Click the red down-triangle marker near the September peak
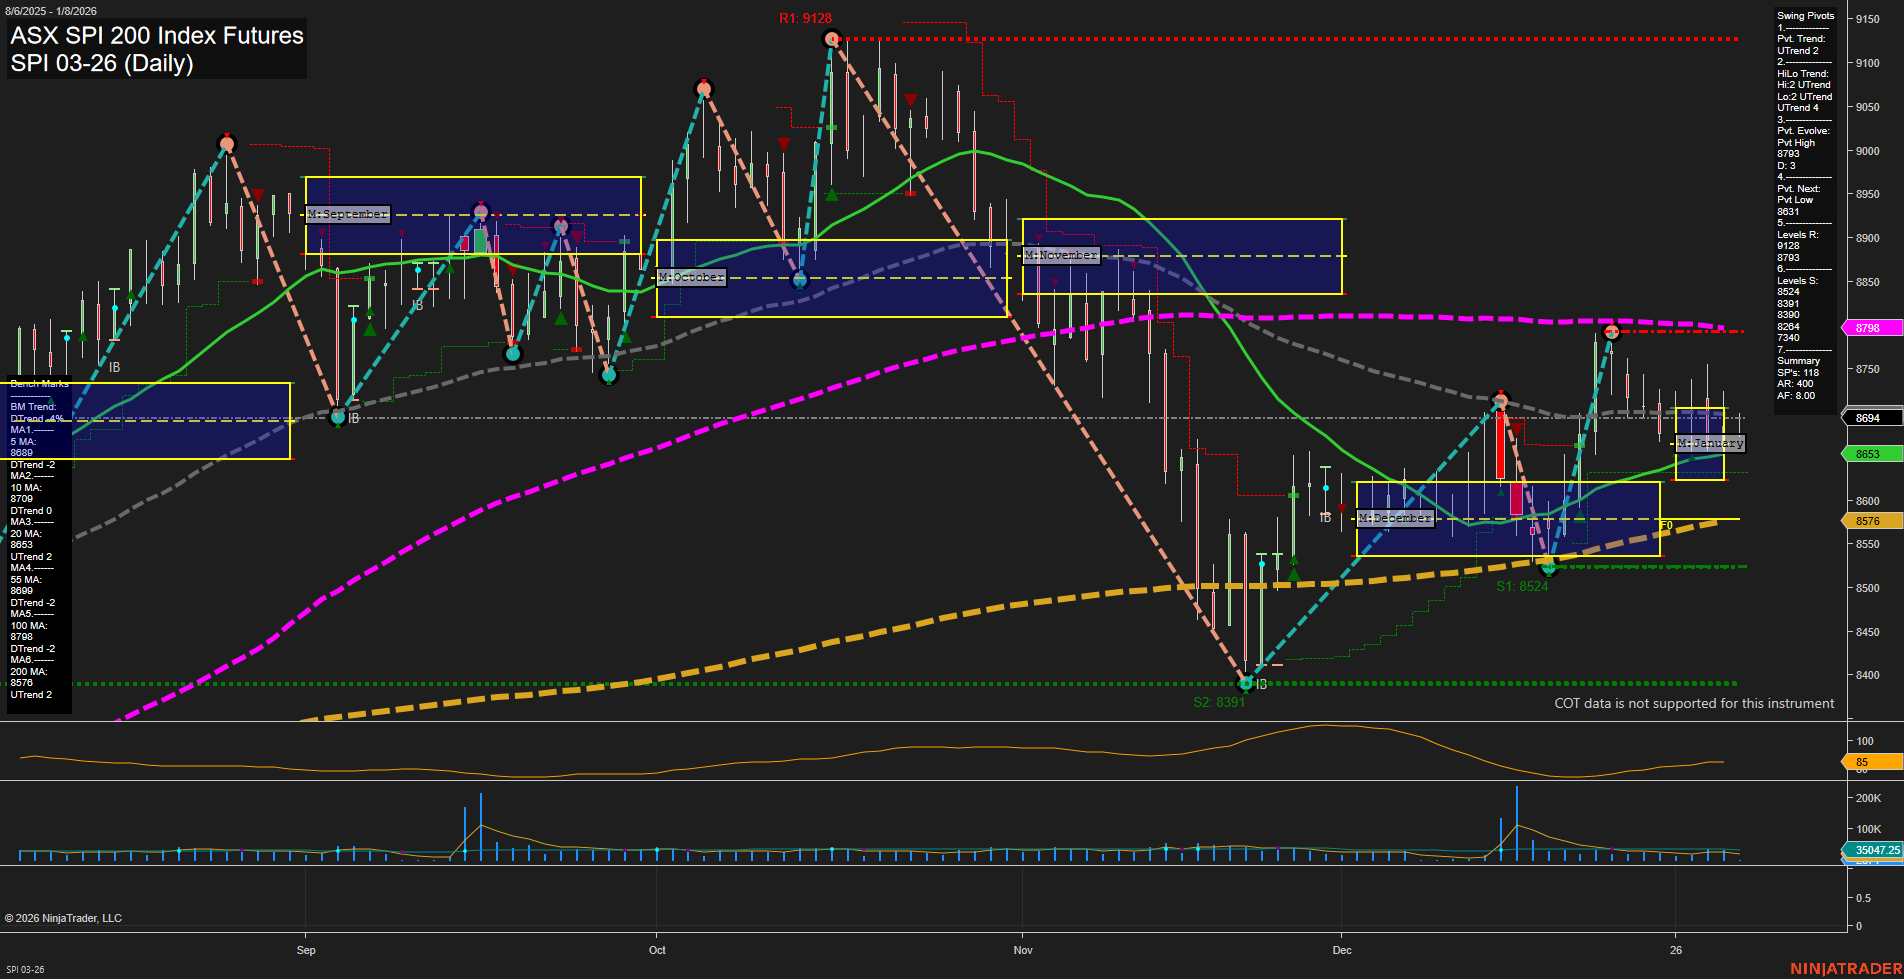Image resolution: width=1904 pixels, height=979 pixels. pos(257,196)
